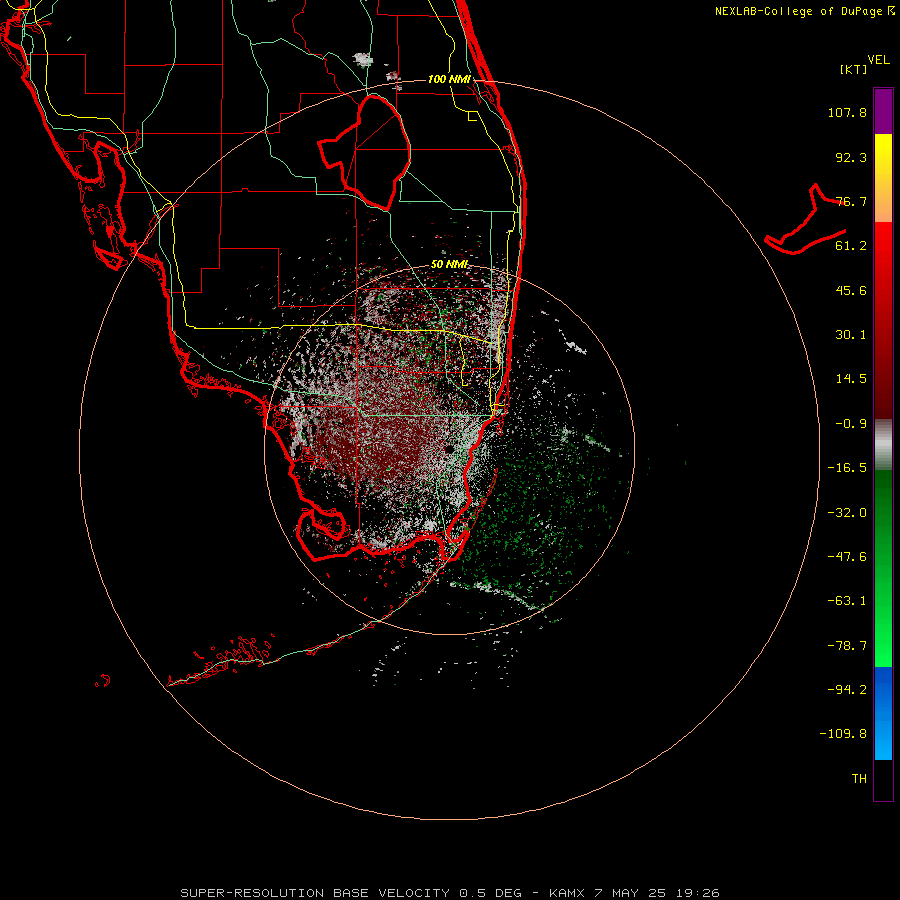The width and height of the screenshot is (900, 900).
Task: Click the 76.7 velocity legend value
Action: [851, 201]
